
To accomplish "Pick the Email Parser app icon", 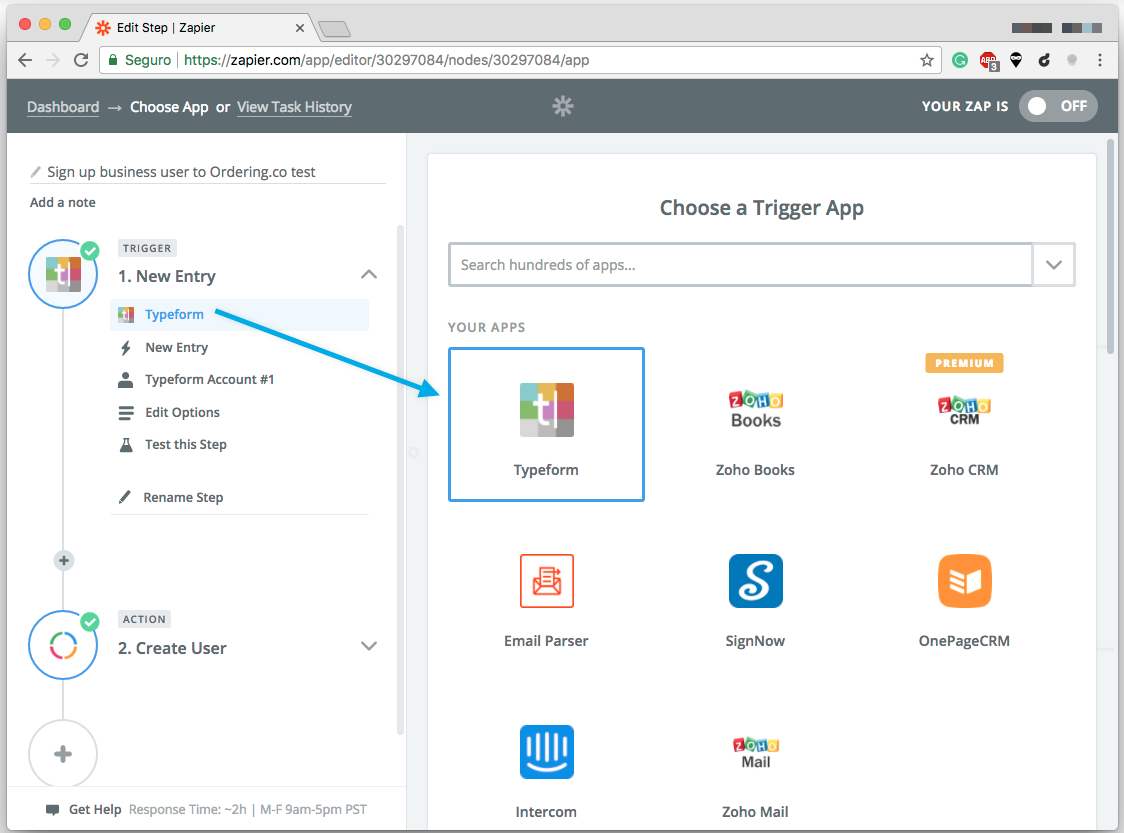I will point(546,581).
